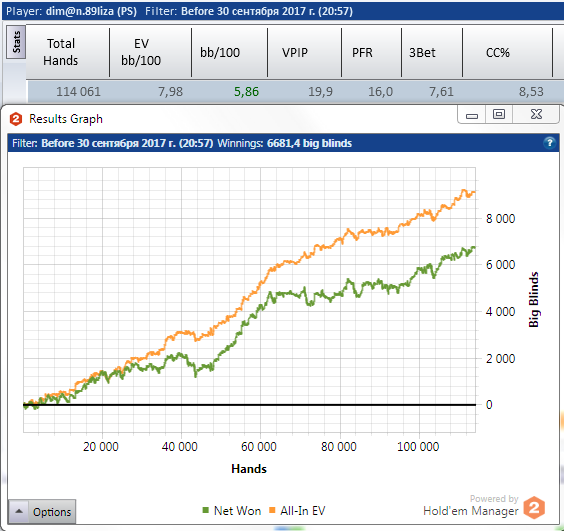564x531 pixels.
Task: Select the 7,61 3Bet value
Action: tap(441, 92)
